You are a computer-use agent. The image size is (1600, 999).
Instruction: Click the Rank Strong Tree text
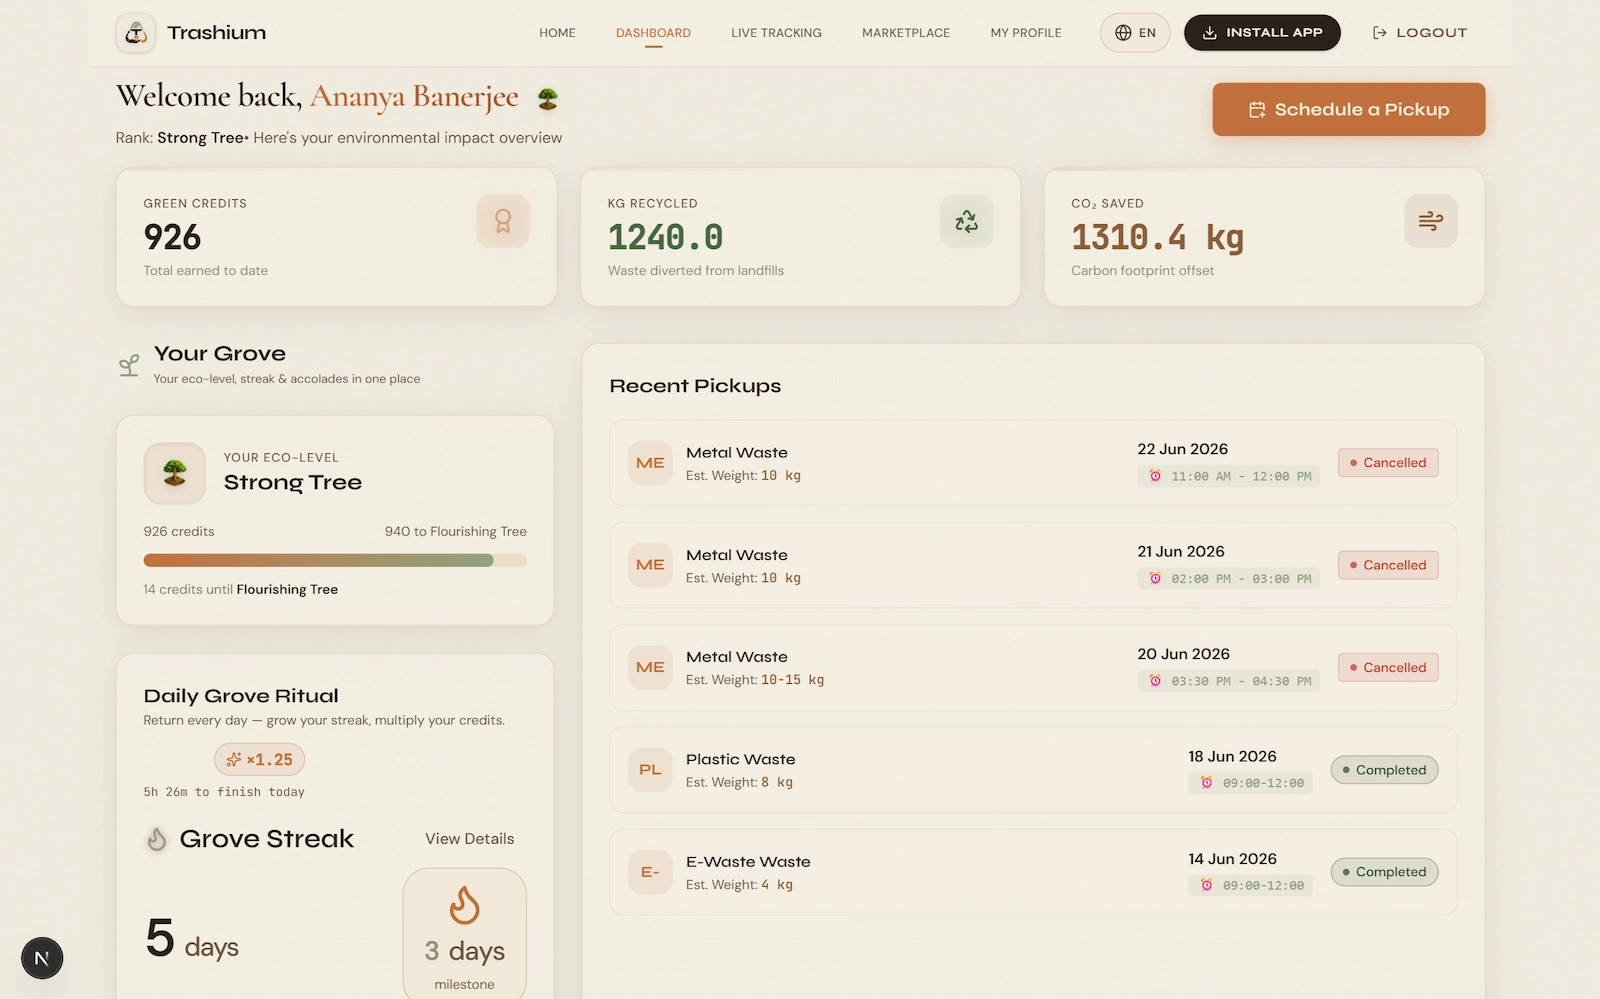pos(180,138)
